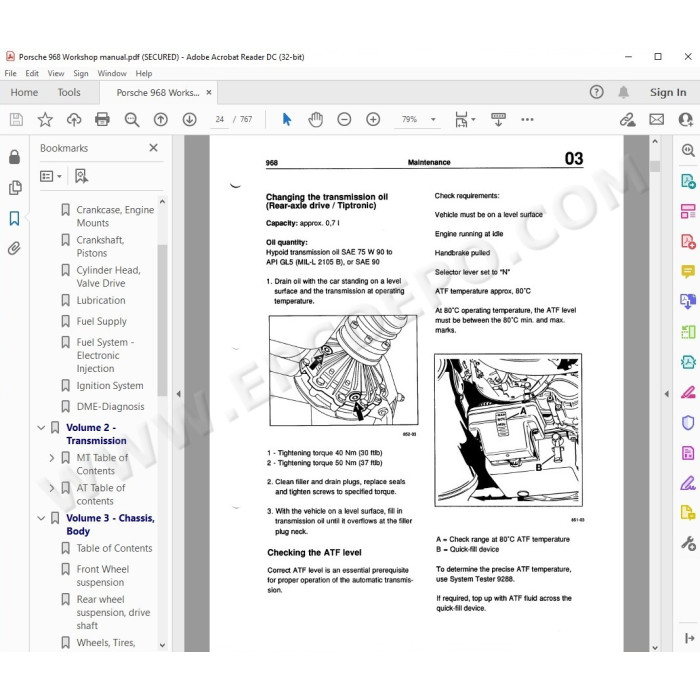This screenshot has height=700, width=700.
Task: Activate the Hand pan tool
Action: [x=315, y=119]
